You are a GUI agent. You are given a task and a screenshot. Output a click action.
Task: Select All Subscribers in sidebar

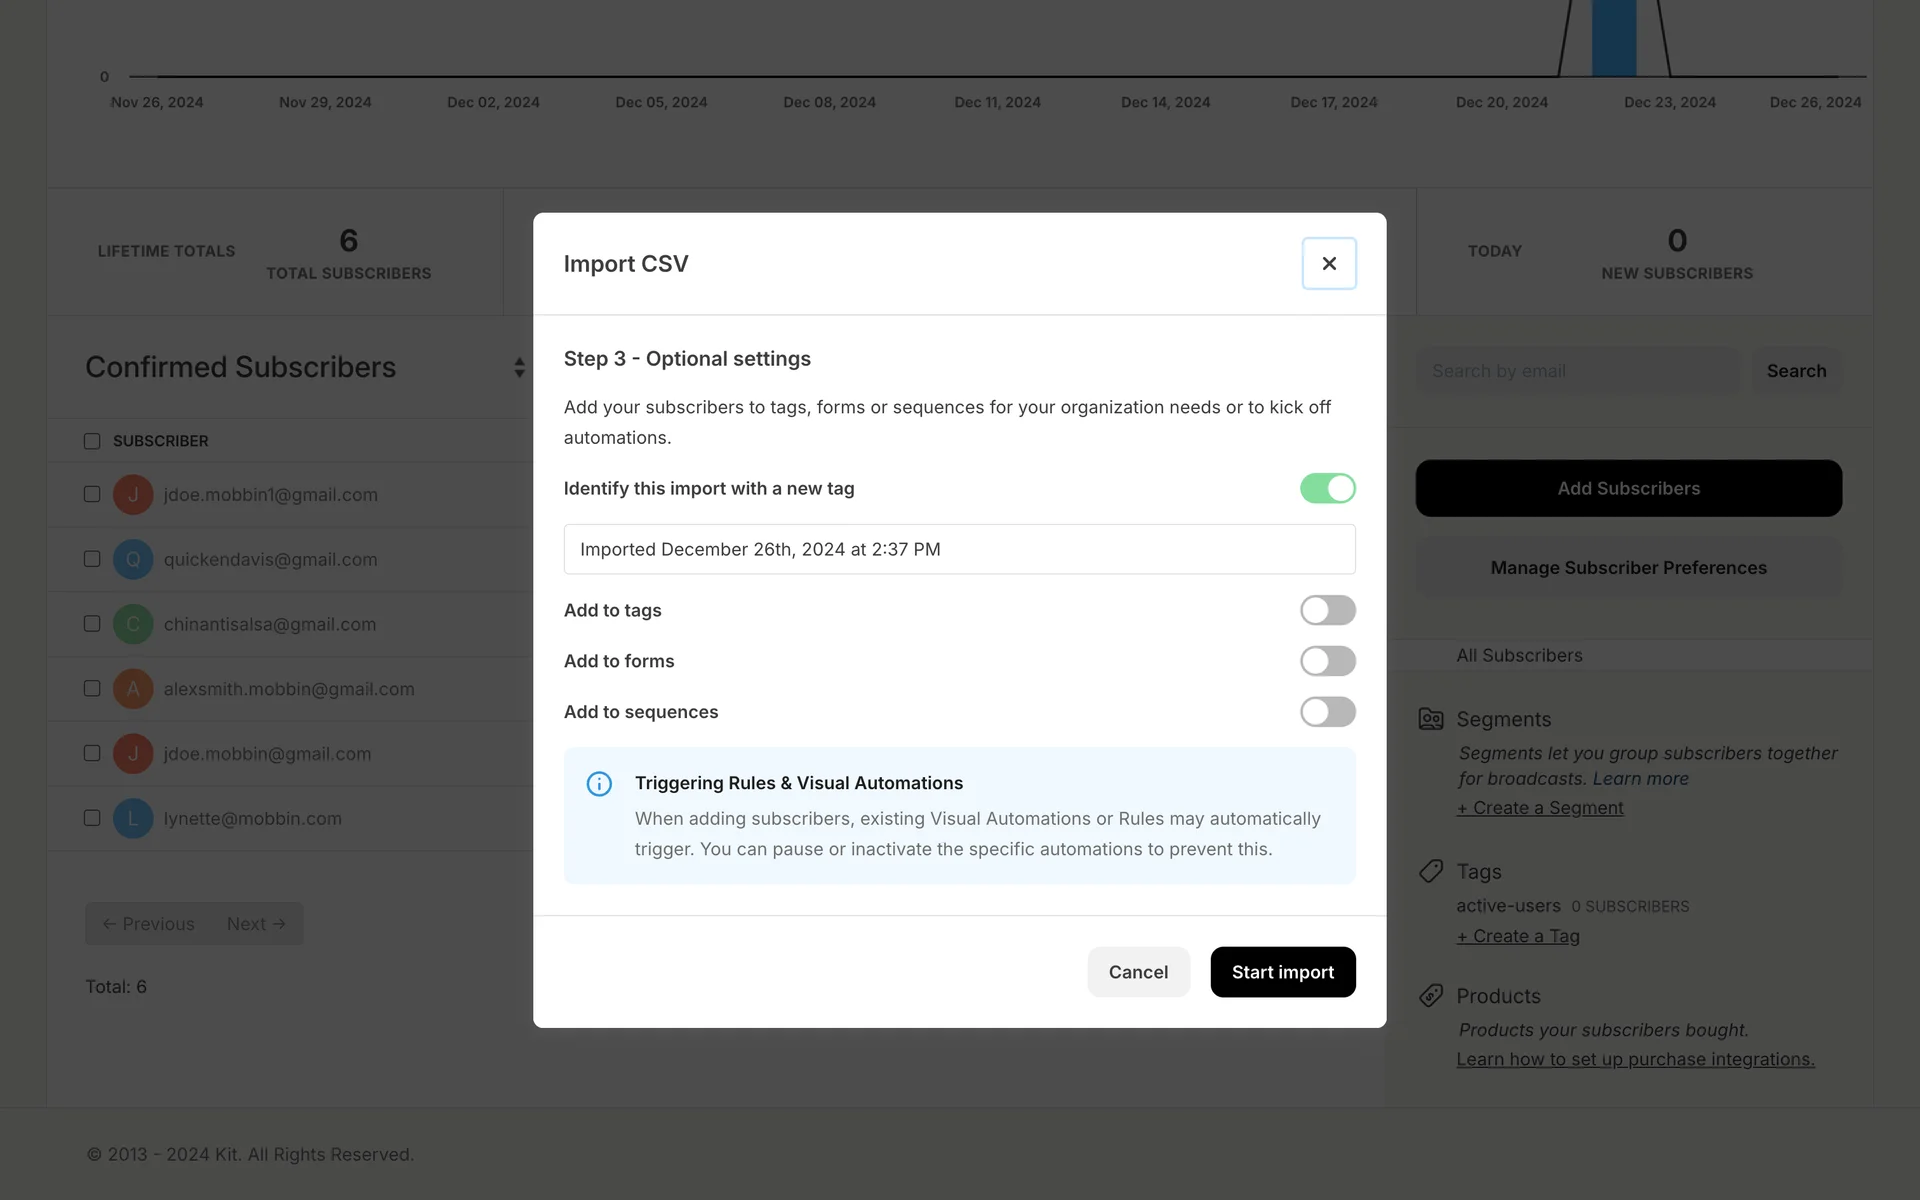click(x=1519, y=655)
